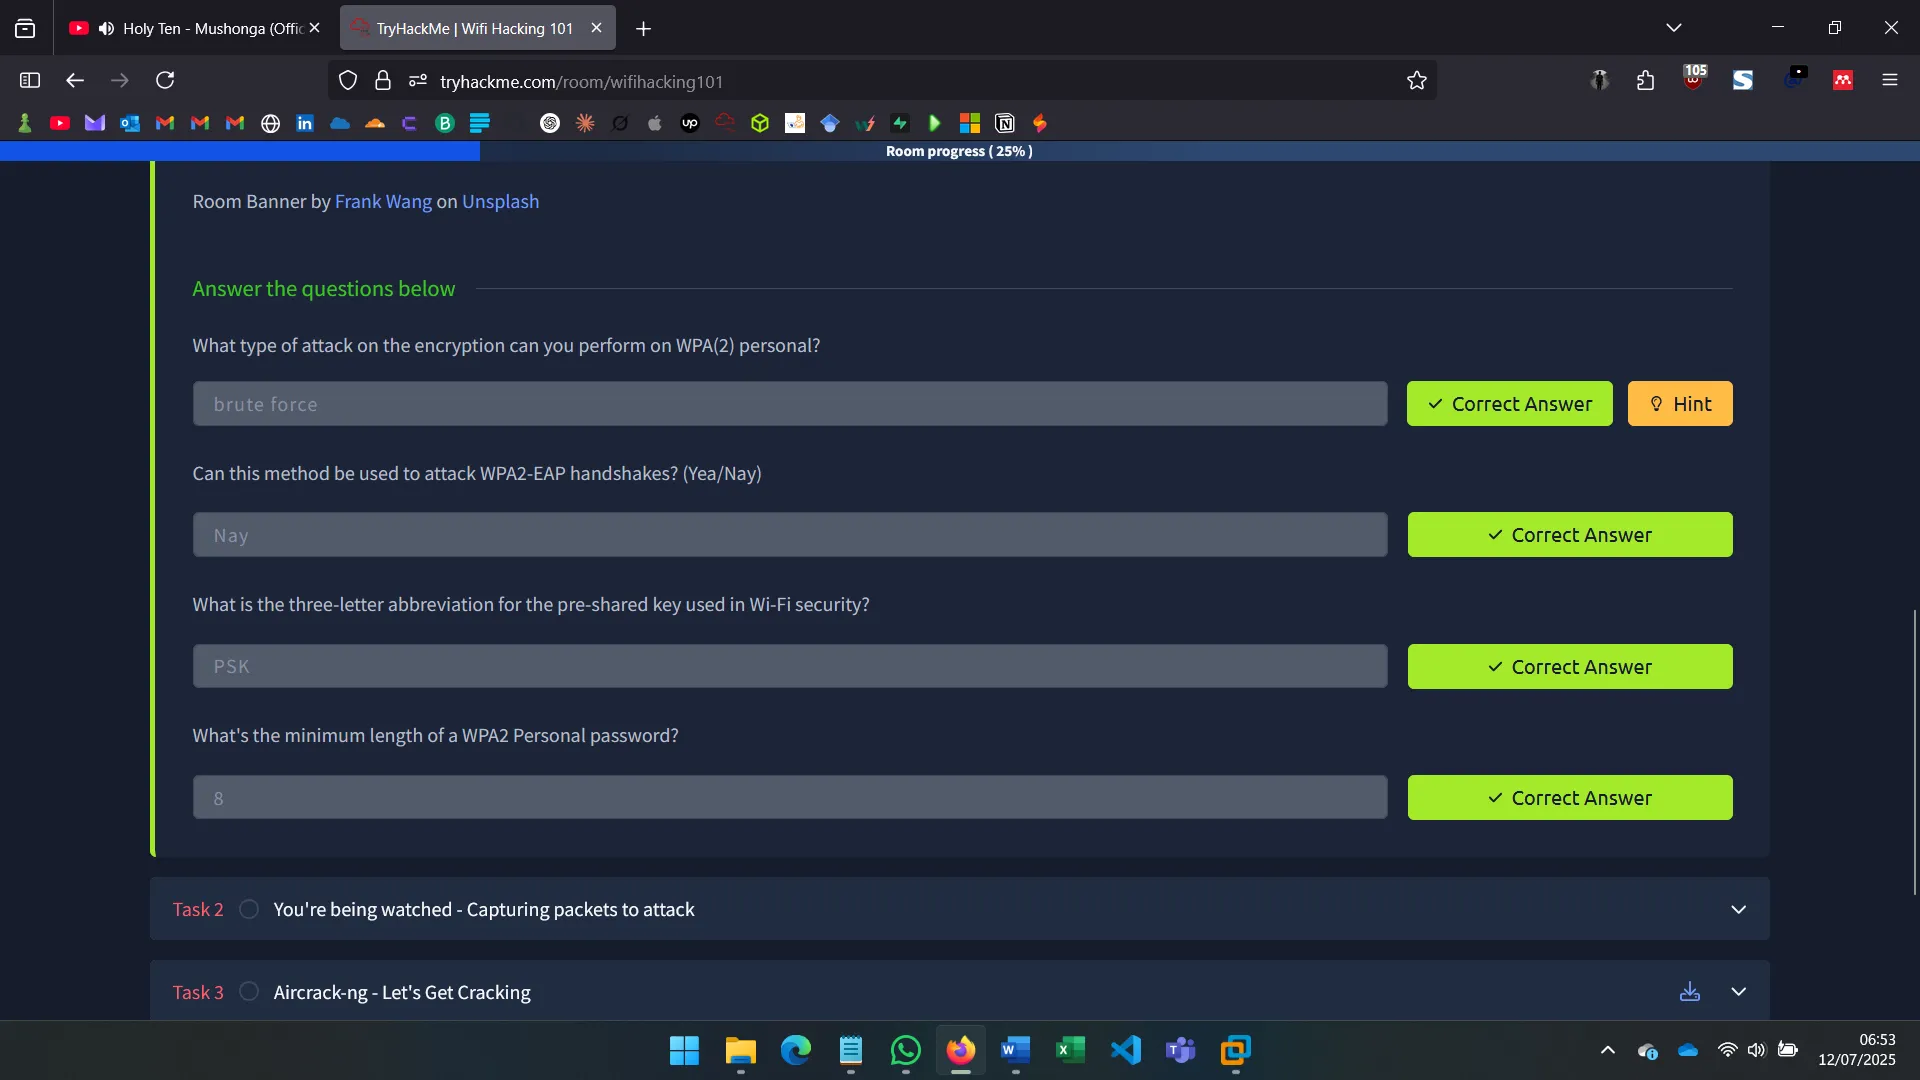The image size is (1920, 1080).
Task: Open a new browser tab
Action: (643, 29)
